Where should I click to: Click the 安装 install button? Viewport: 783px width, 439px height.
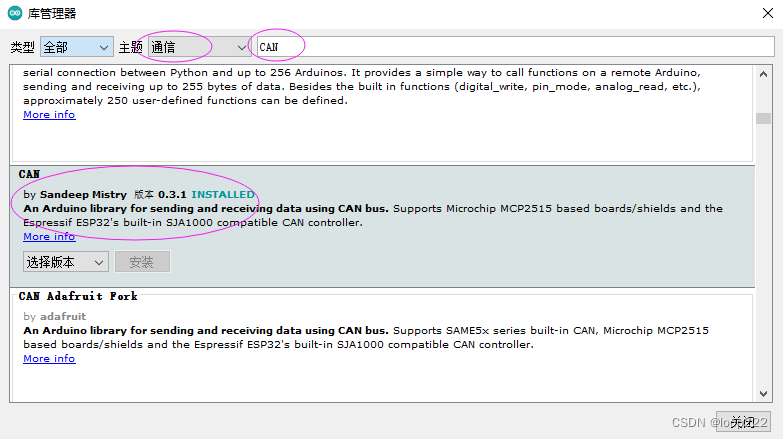coord(142,262)
